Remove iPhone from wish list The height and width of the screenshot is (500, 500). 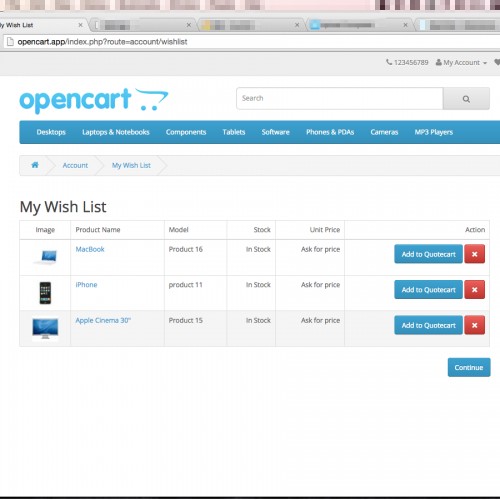[475, 290]
